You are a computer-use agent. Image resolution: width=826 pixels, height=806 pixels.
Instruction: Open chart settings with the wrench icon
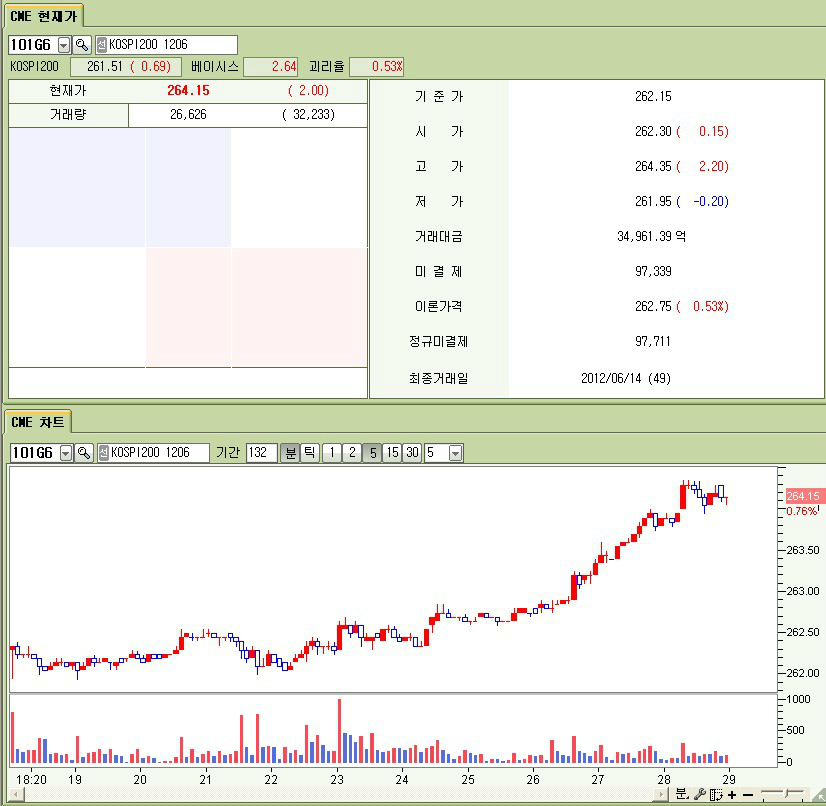click(x=700, y=794)
